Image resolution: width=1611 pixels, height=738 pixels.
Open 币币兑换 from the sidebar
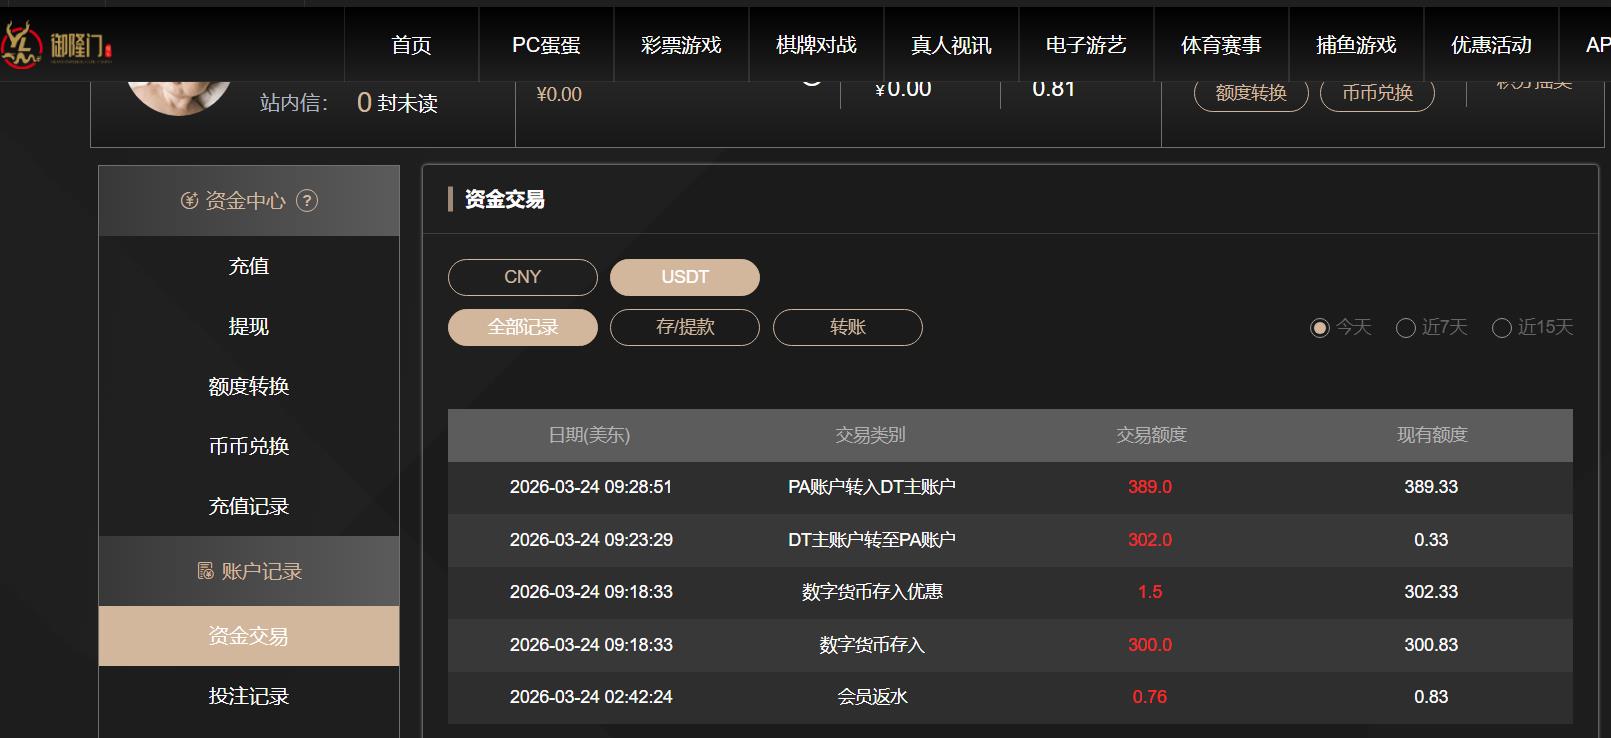248,446
